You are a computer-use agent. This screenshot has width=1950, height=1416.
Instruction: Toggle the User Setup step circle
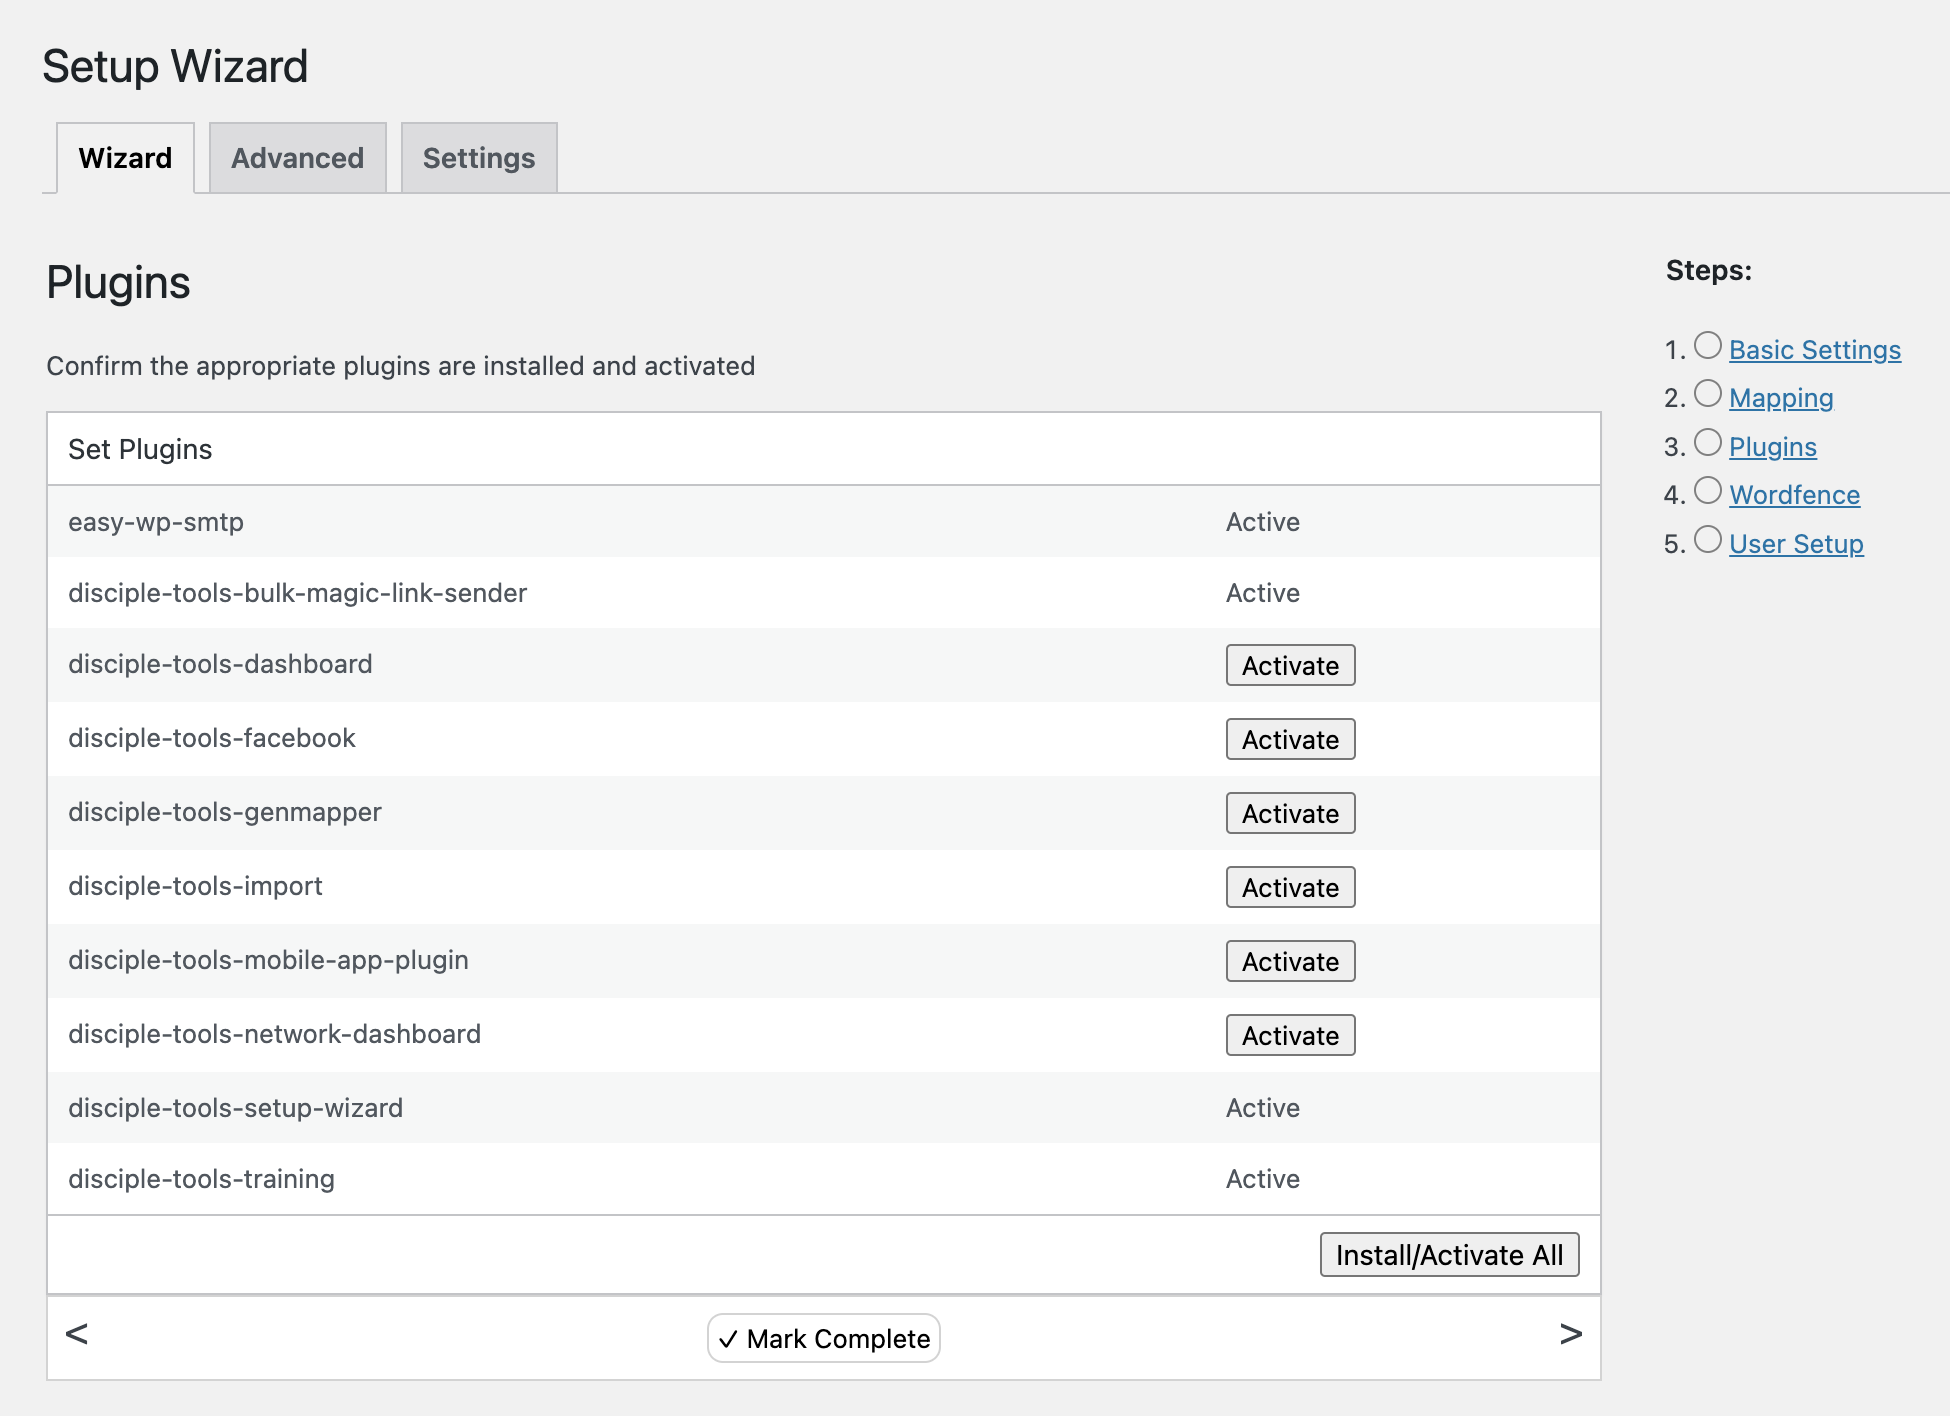point(1708,539)
